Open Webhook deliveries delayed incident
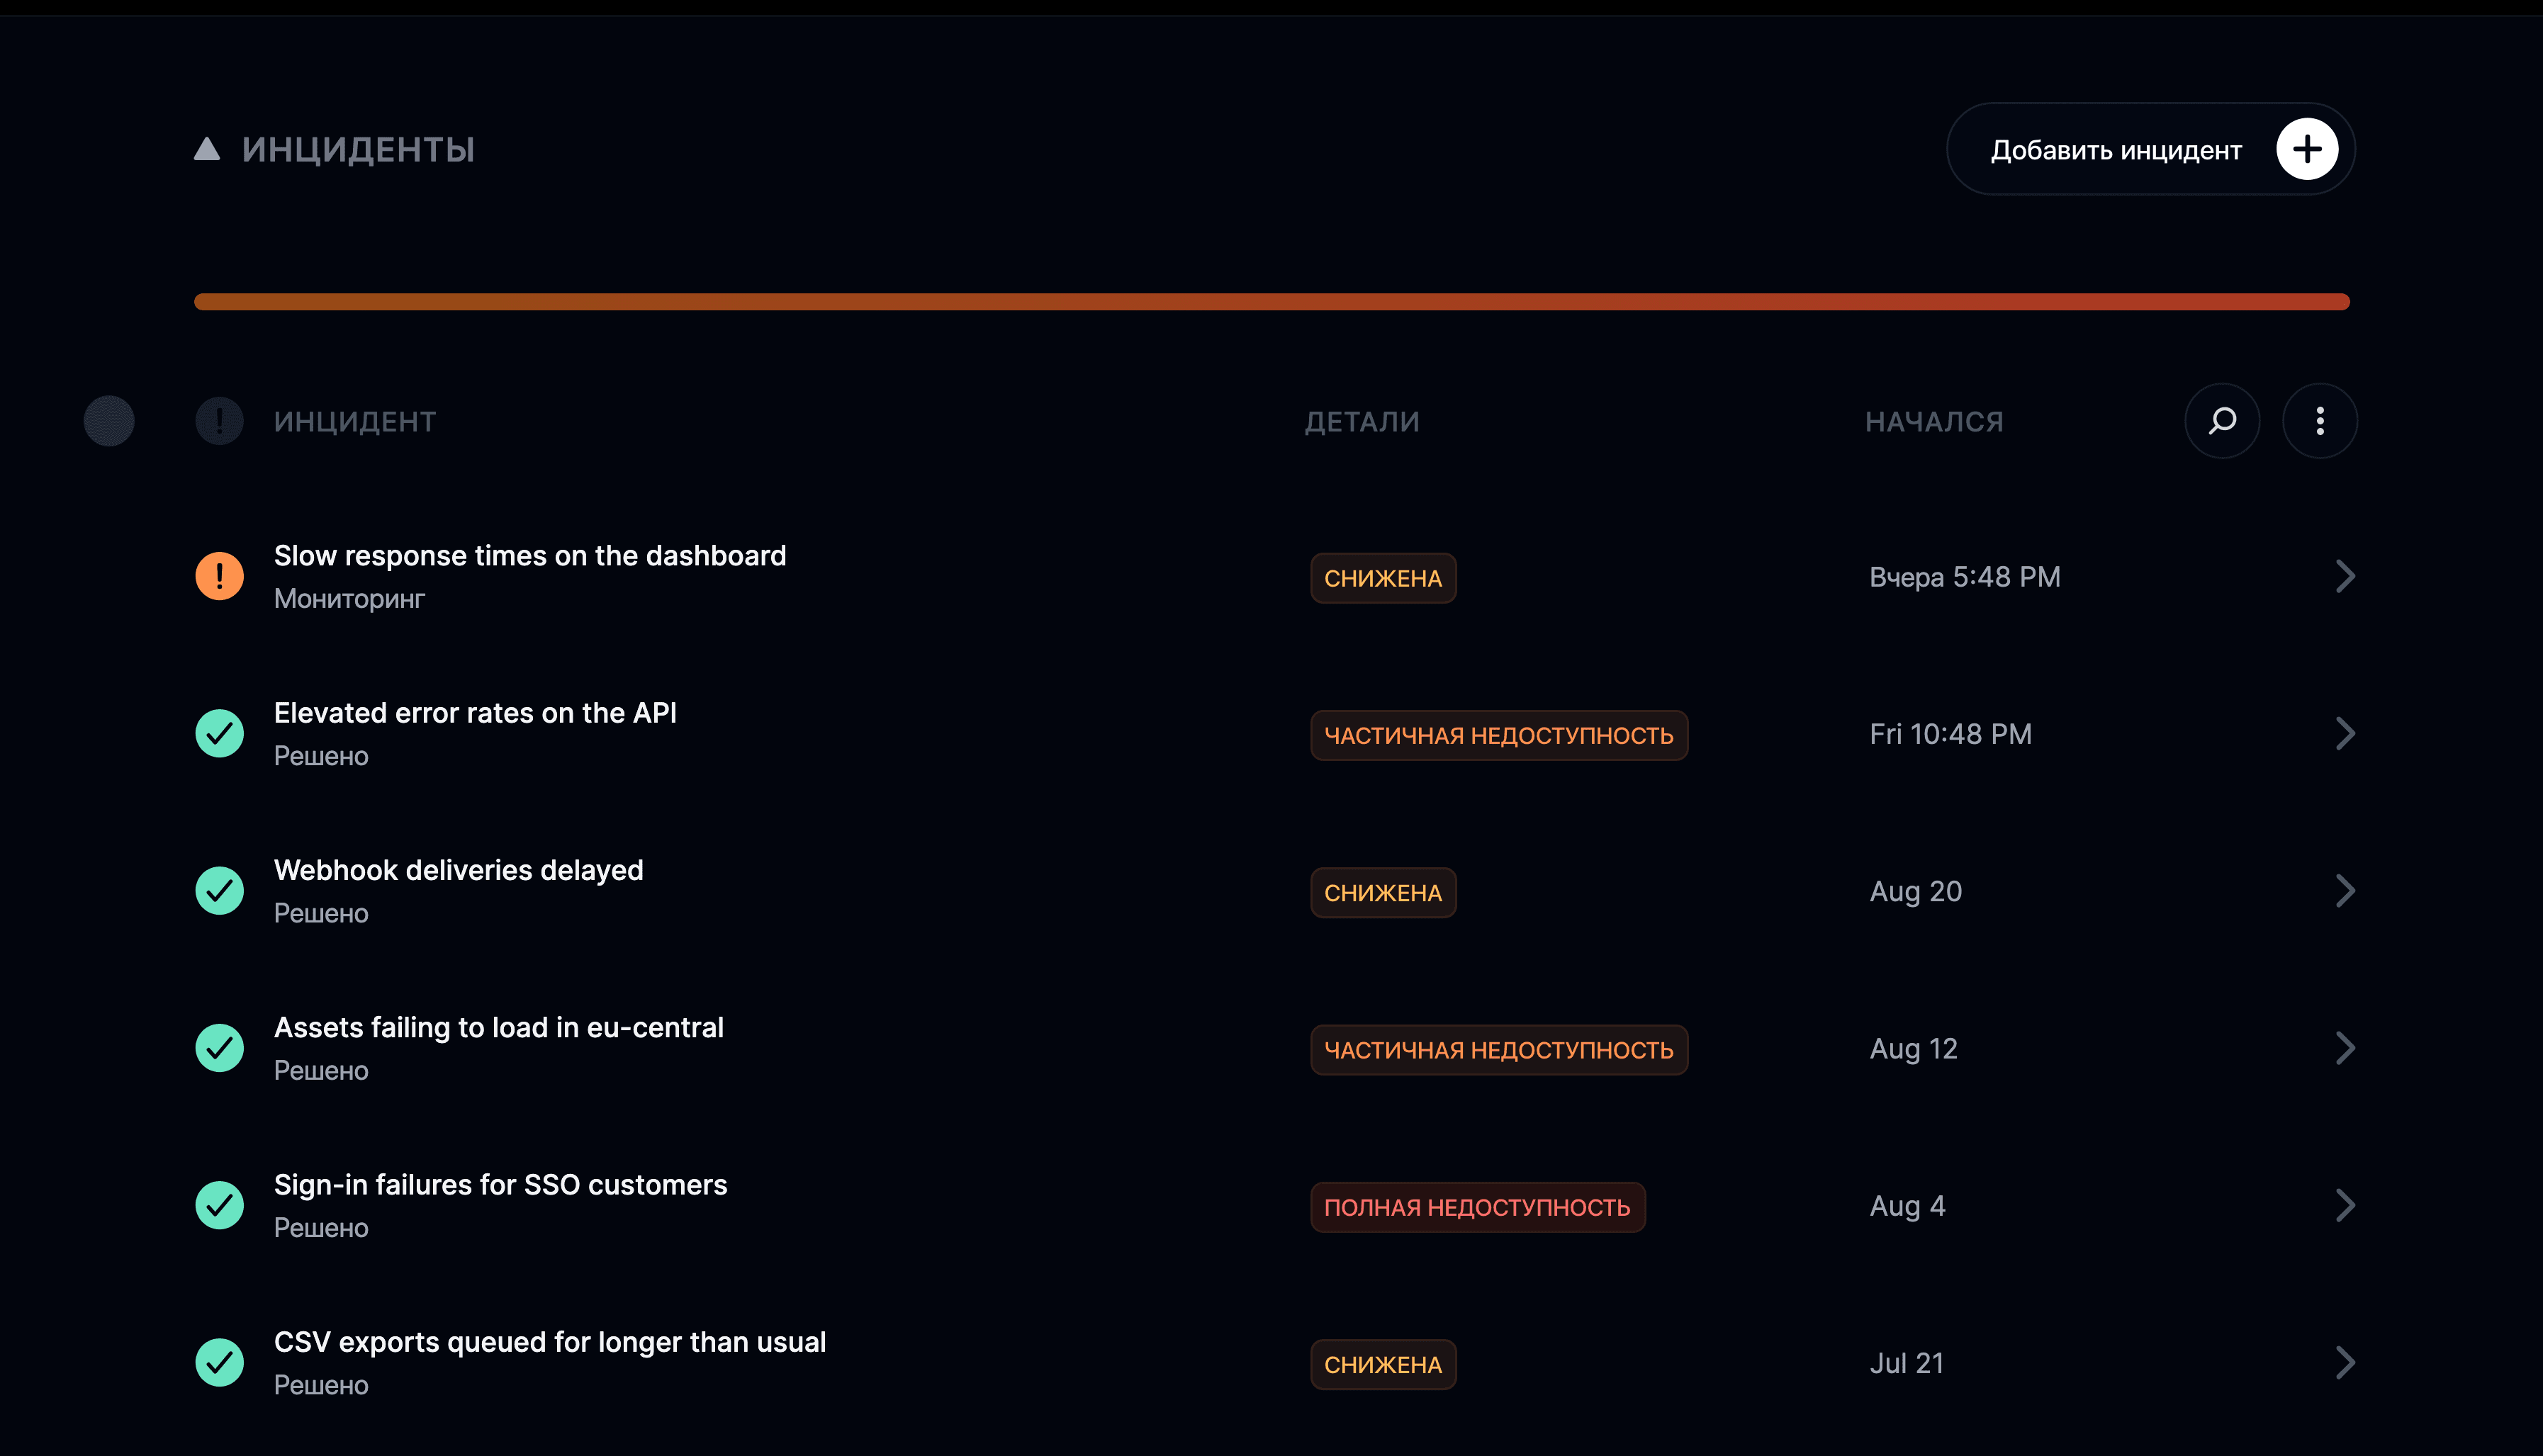This screenshot has height=1456, width=2543. point(458,870)
